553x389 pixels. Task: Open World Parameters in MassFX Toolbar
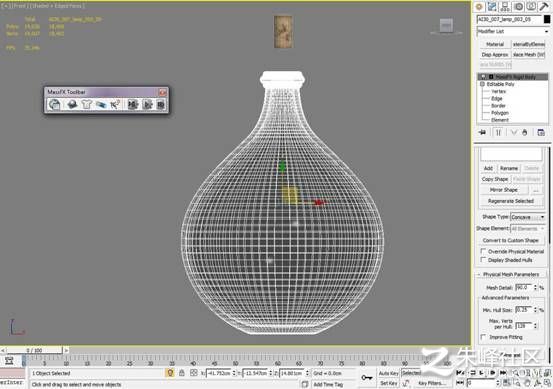tap(54, 104)
